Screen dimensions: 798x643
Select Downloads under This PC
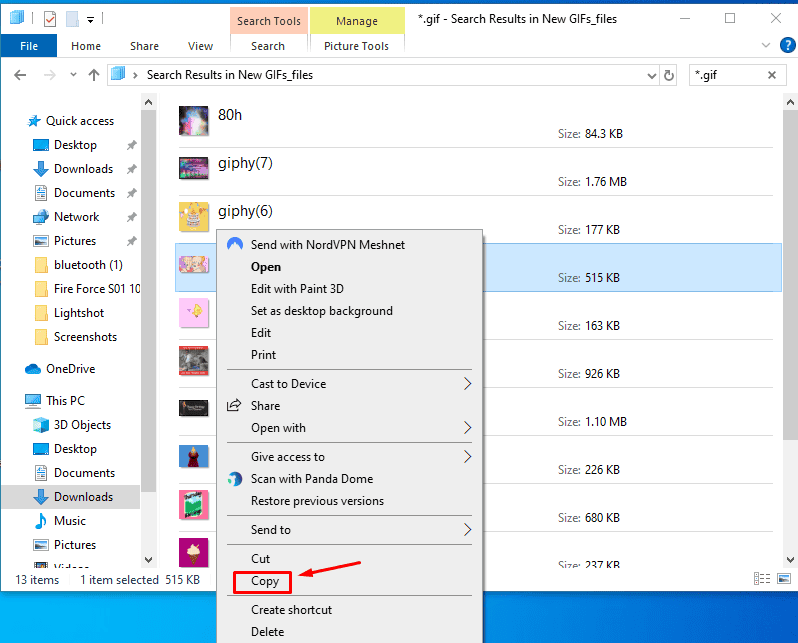(x=83, y=497)
